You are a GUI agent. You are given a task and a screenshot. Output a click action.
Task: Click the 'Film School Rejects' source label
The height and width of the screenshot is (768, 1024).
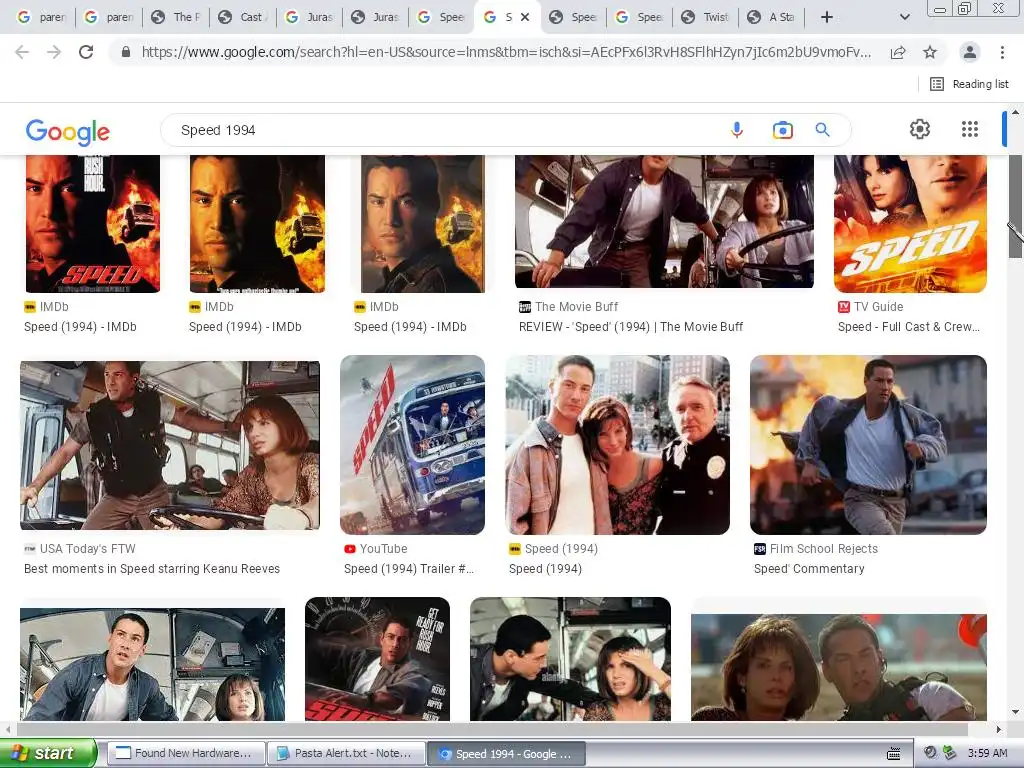824,549
